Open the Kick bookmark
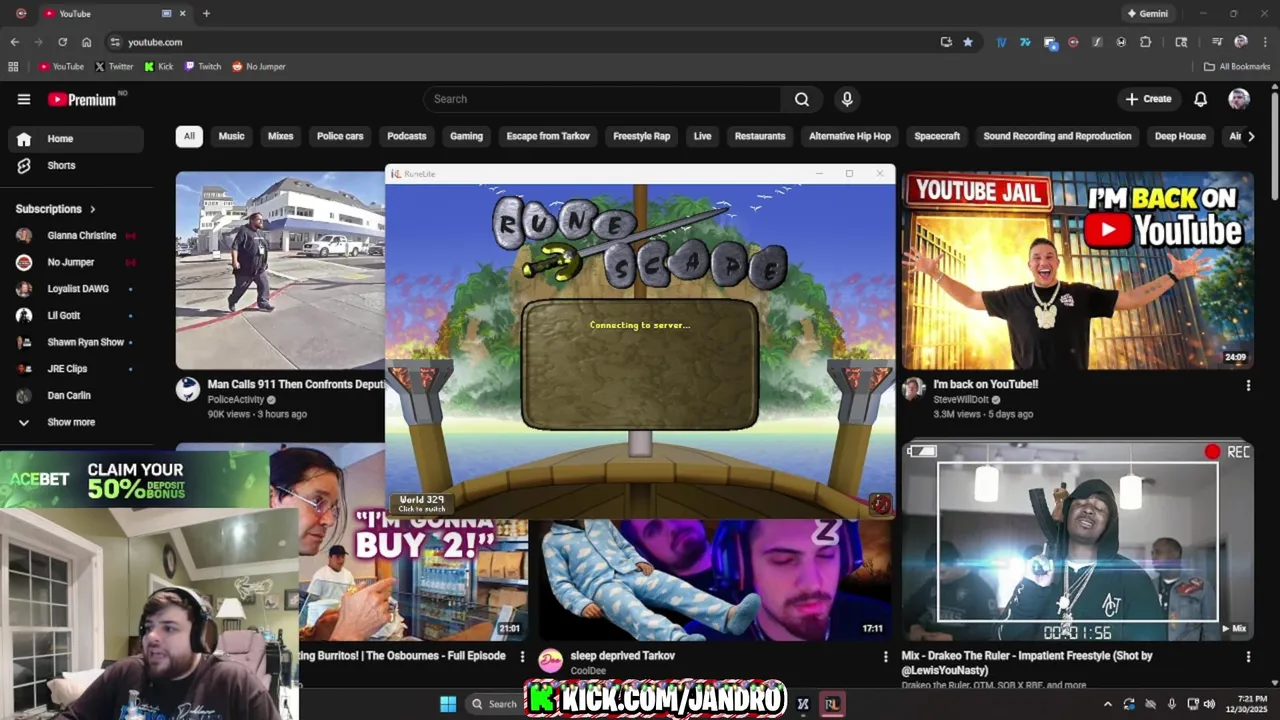Image resolution: width=1280 pixels, height=720 pixels. 159,67
